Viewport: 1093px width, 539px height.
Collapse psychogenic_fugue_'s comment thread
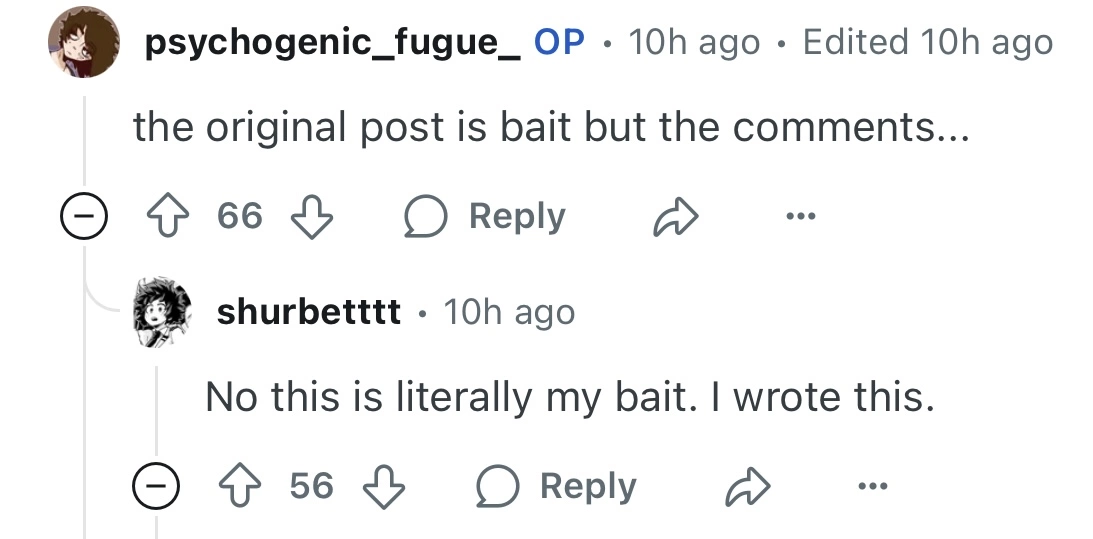pos(82,217)
